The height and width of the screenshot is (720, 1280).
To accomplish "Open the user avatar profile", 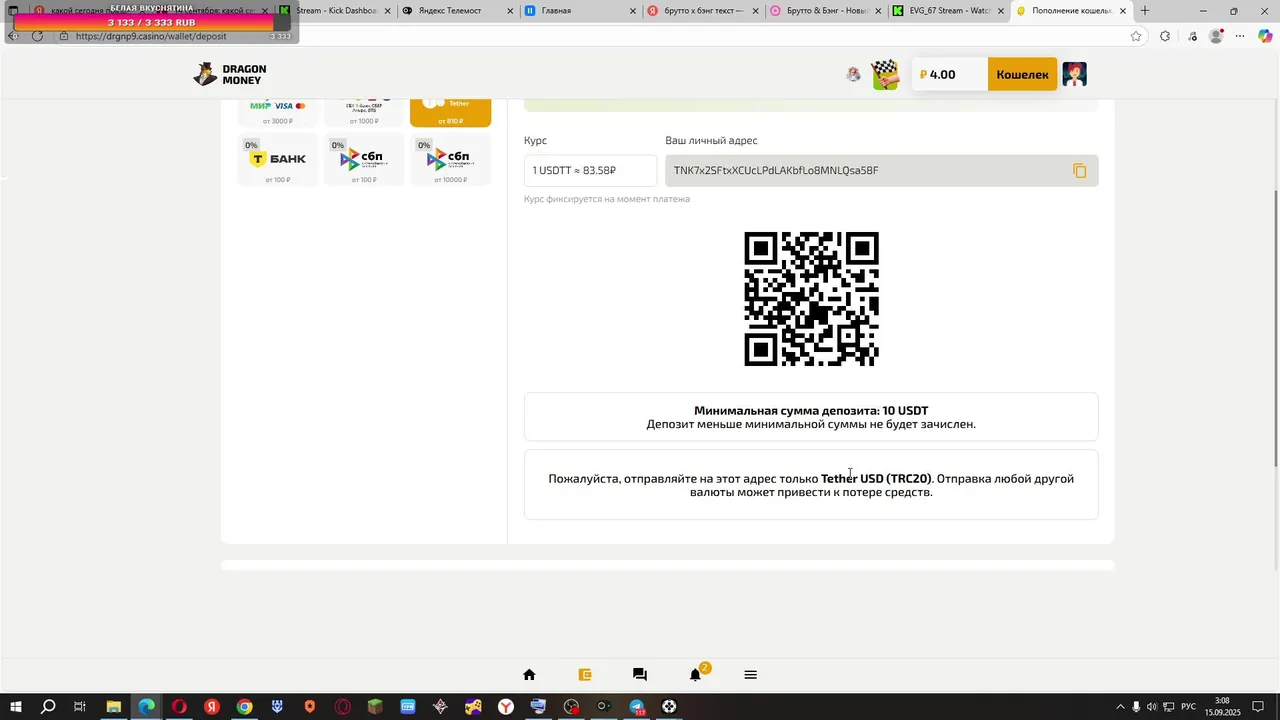I will pos(1074,74).
